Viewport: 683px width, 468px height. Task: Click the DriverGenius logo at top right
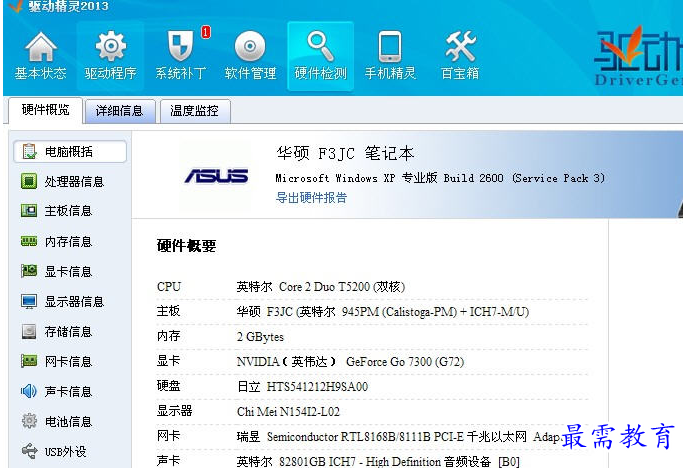tap(638, 57)
